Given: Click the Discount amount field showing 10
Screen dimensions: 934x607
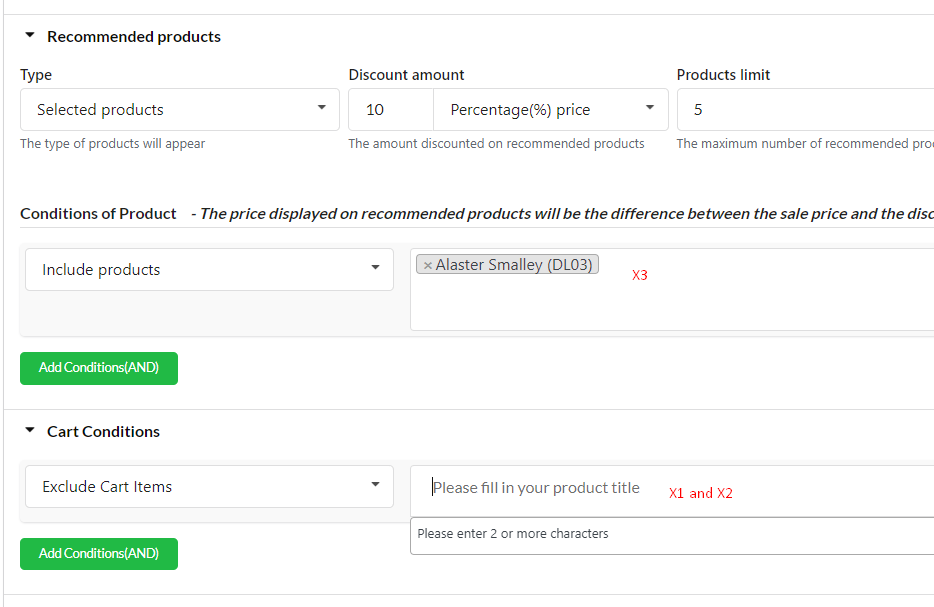Looking at the screenshot, I should [x=391, y=110].
